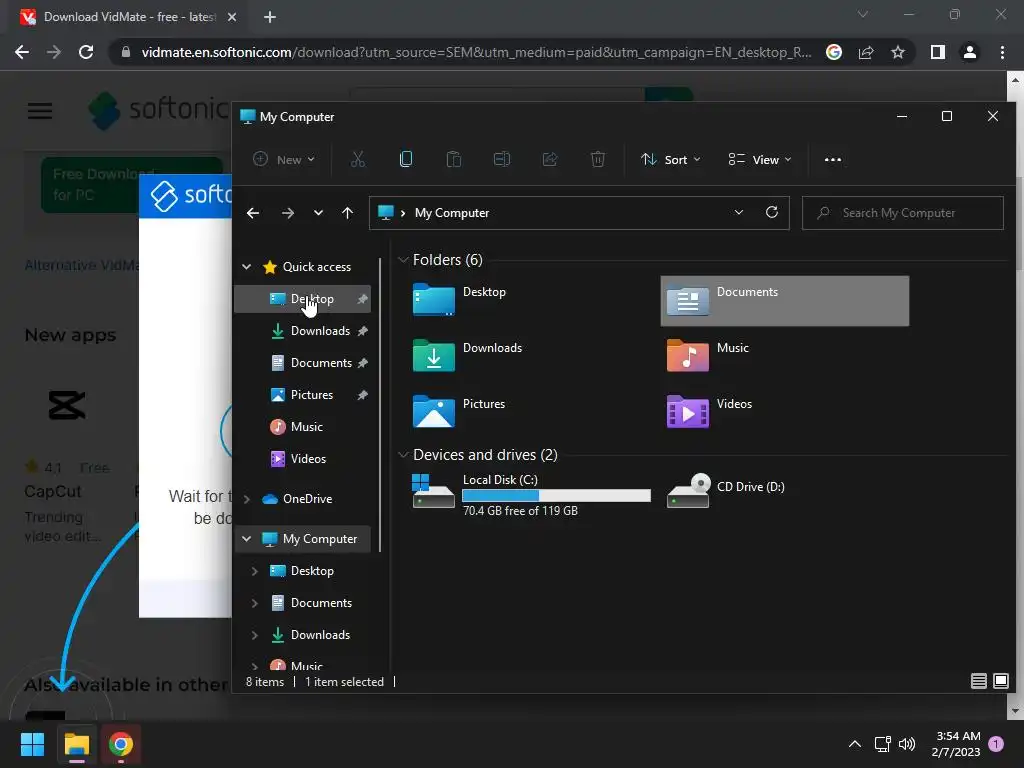The image size is (1024, 768).
Task: Click the Cut scissors icon in toolbar
Action: (358, 159)
